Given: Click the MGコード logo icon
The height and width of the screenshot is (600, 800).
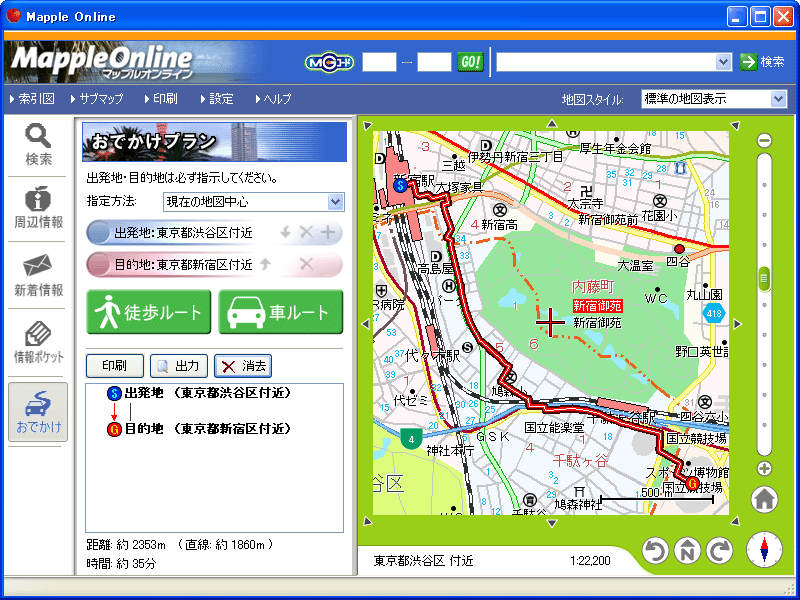Looking at the screenshot, I should click(329, 62).
